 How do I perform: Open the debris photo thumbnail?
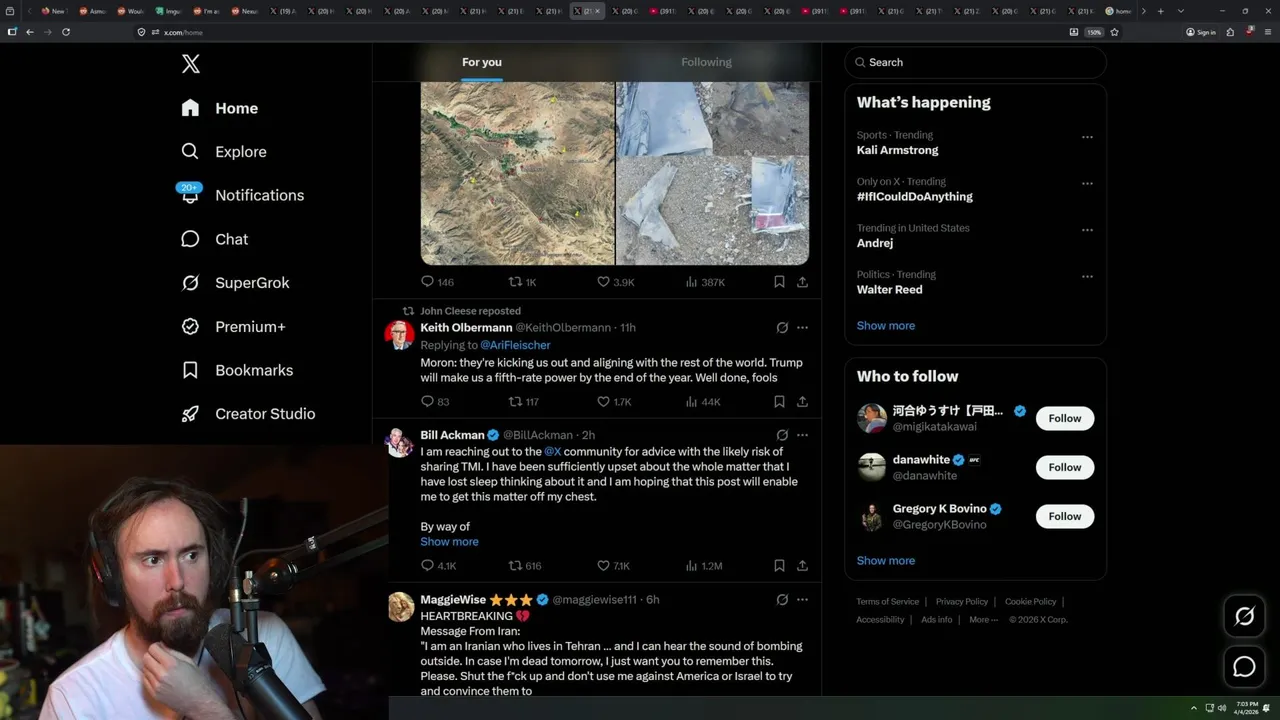[712, 173]
